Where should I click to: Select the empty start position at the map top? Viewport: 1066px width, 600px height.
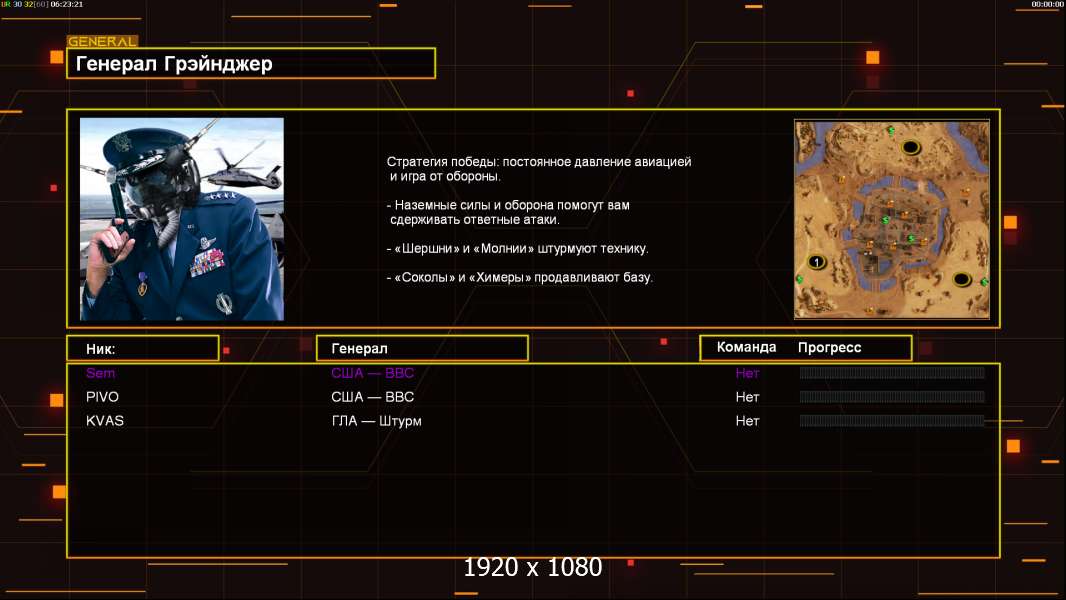911,147
